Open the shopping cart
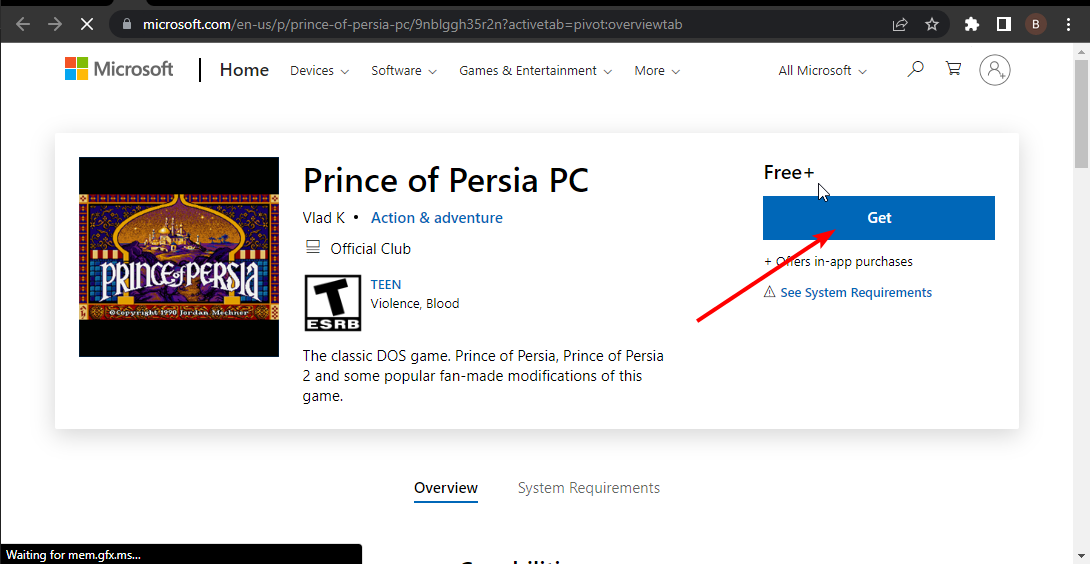1090x564 pixels. point(953,69)
